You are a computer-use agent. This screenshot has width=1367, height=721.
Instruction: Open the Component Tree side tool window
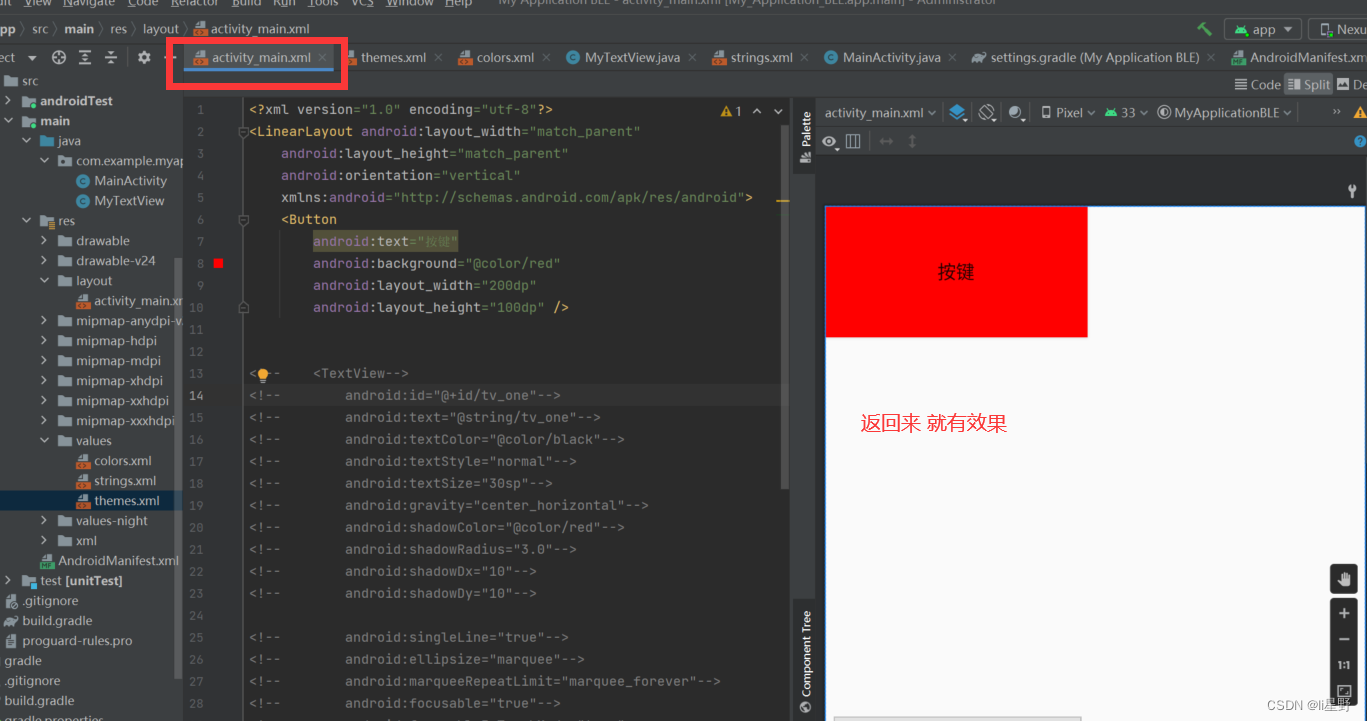pyautogui.click(x=806, y=661)
